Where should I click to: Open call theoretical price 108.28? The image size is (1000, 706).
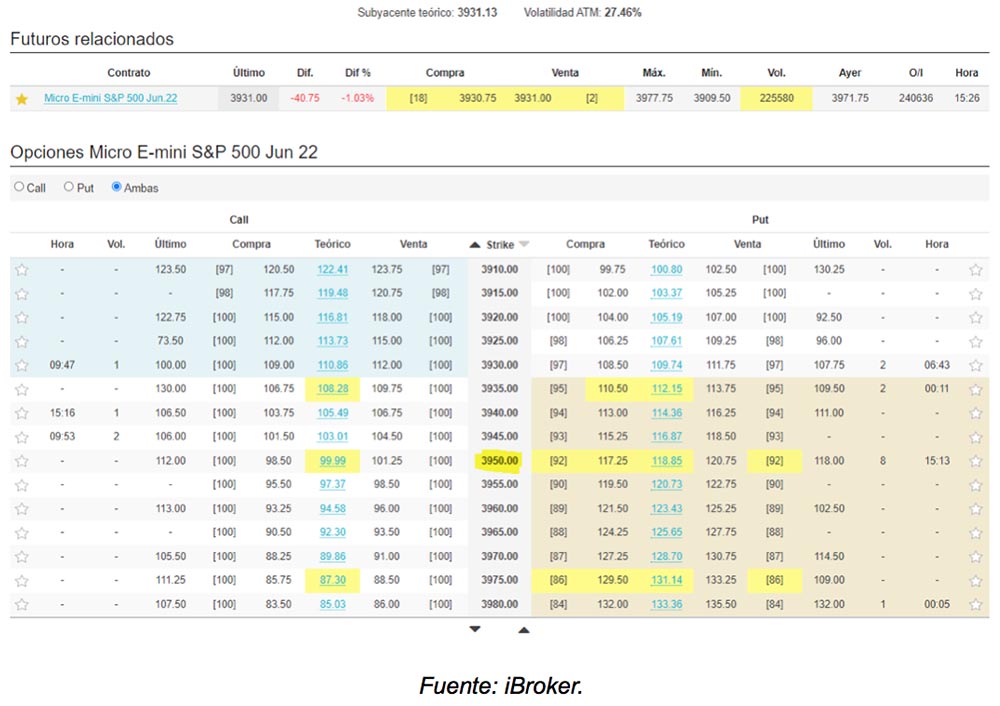[x=333, y=388]
